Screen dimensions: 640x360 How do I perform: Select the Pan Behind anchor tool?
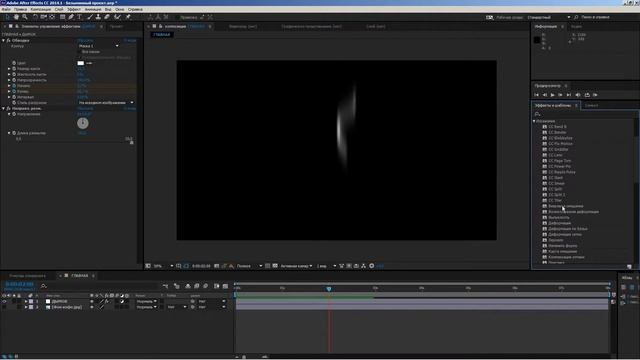[x=52, y=17]
